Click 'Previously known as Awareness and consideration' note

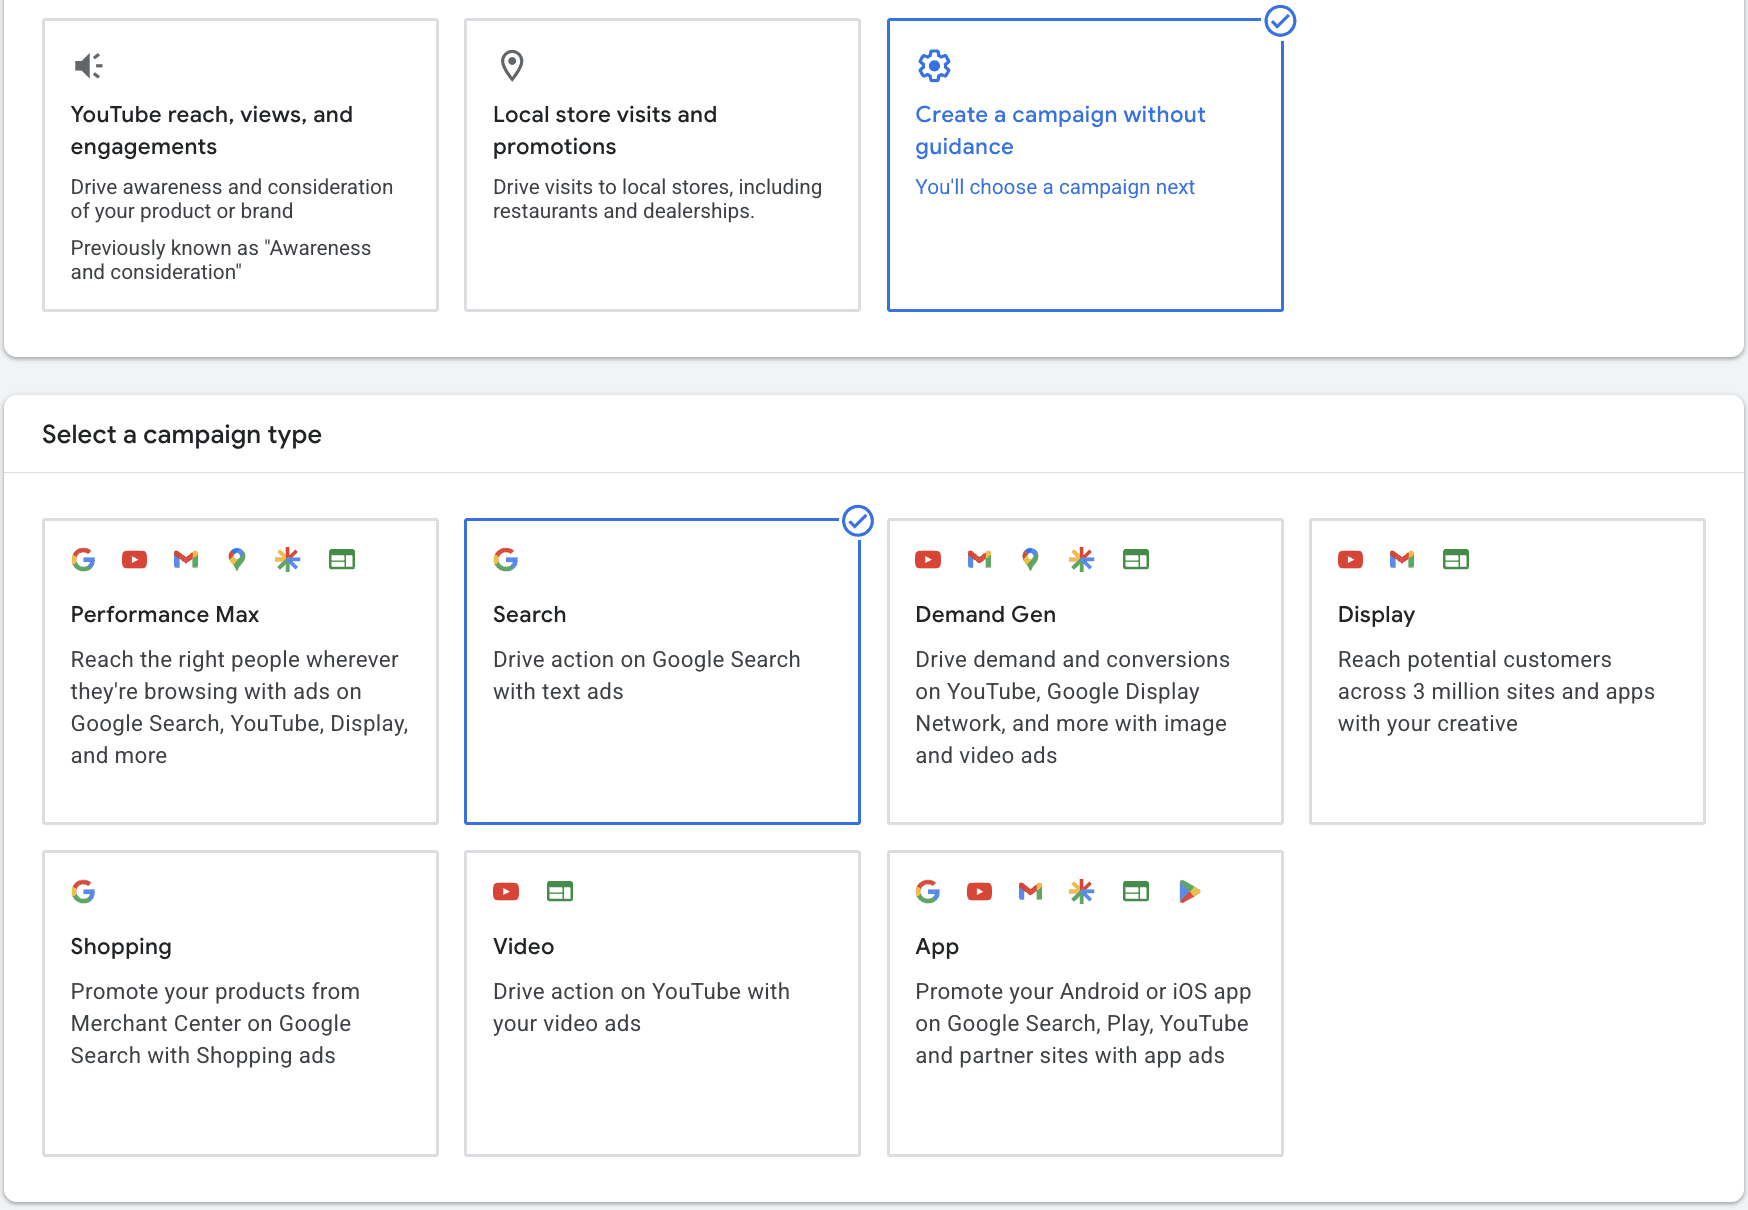[221, 260]
